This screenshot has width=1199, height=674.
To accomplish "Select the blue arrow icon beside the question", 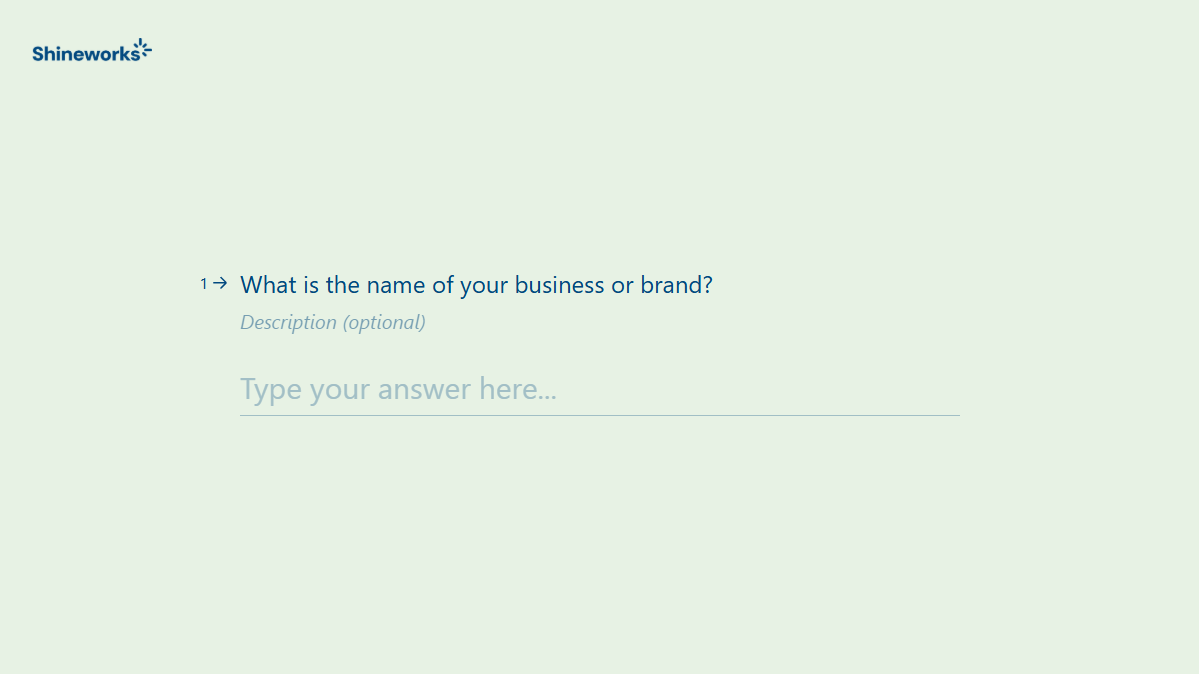I will [219, 283].
